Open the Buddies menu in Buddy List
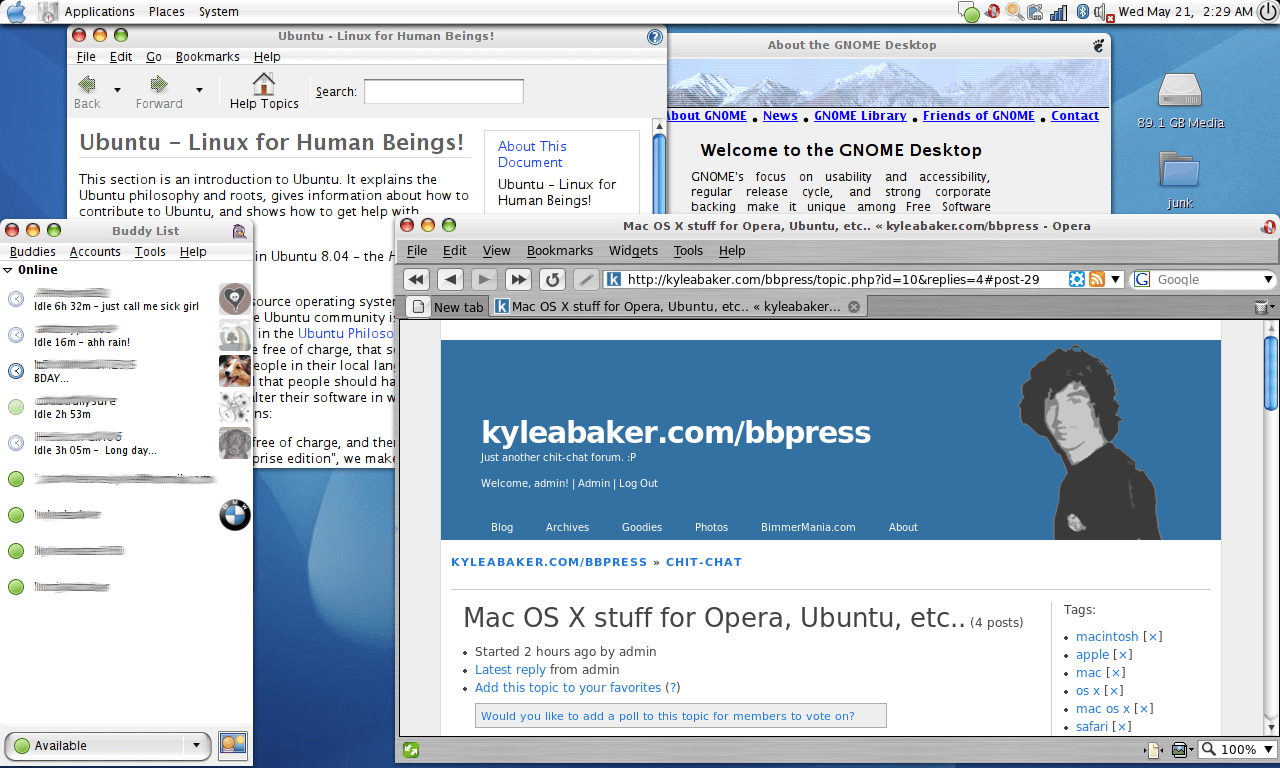The height and width of the screenshot is (768, 1280). click(33, 252)
